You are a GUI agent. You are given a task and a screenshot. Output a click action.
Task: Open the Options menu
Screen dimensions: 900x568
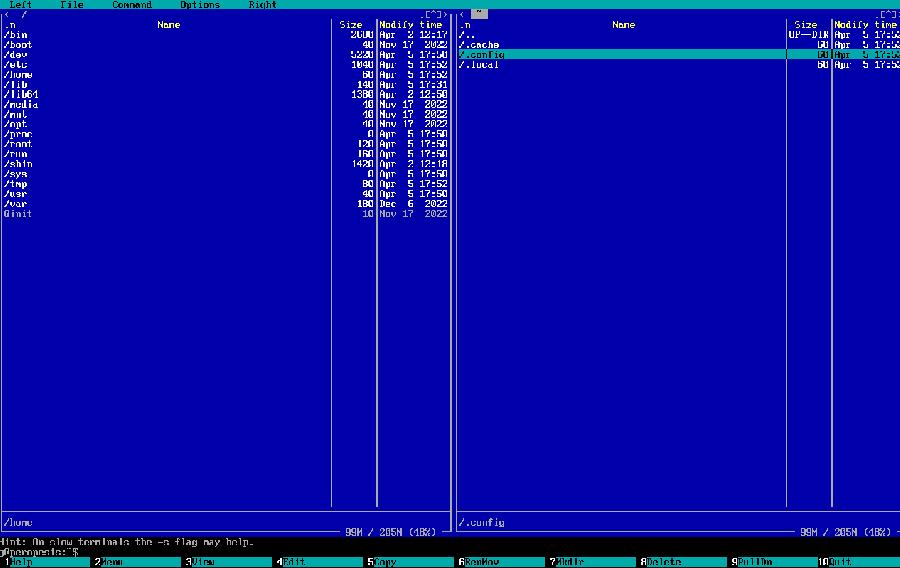pyautogui.click(x=199, y=5)
